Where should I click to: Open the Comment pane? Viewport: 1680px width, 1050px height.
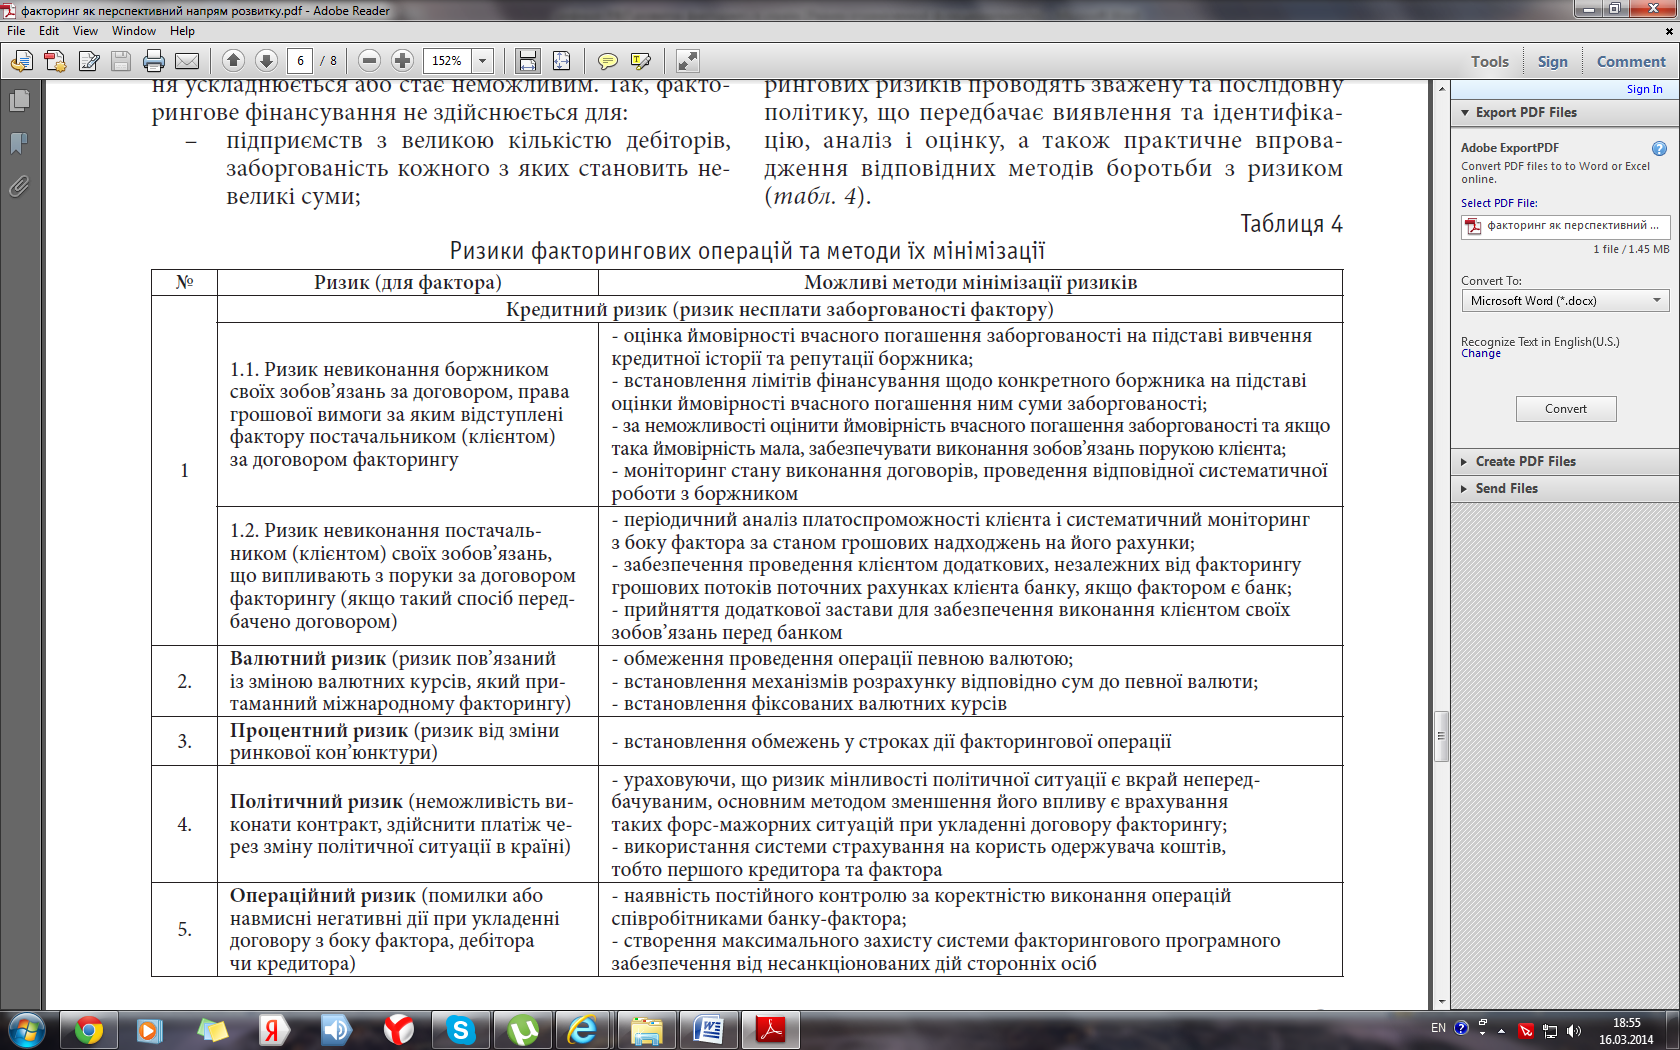pos(1631,61)
